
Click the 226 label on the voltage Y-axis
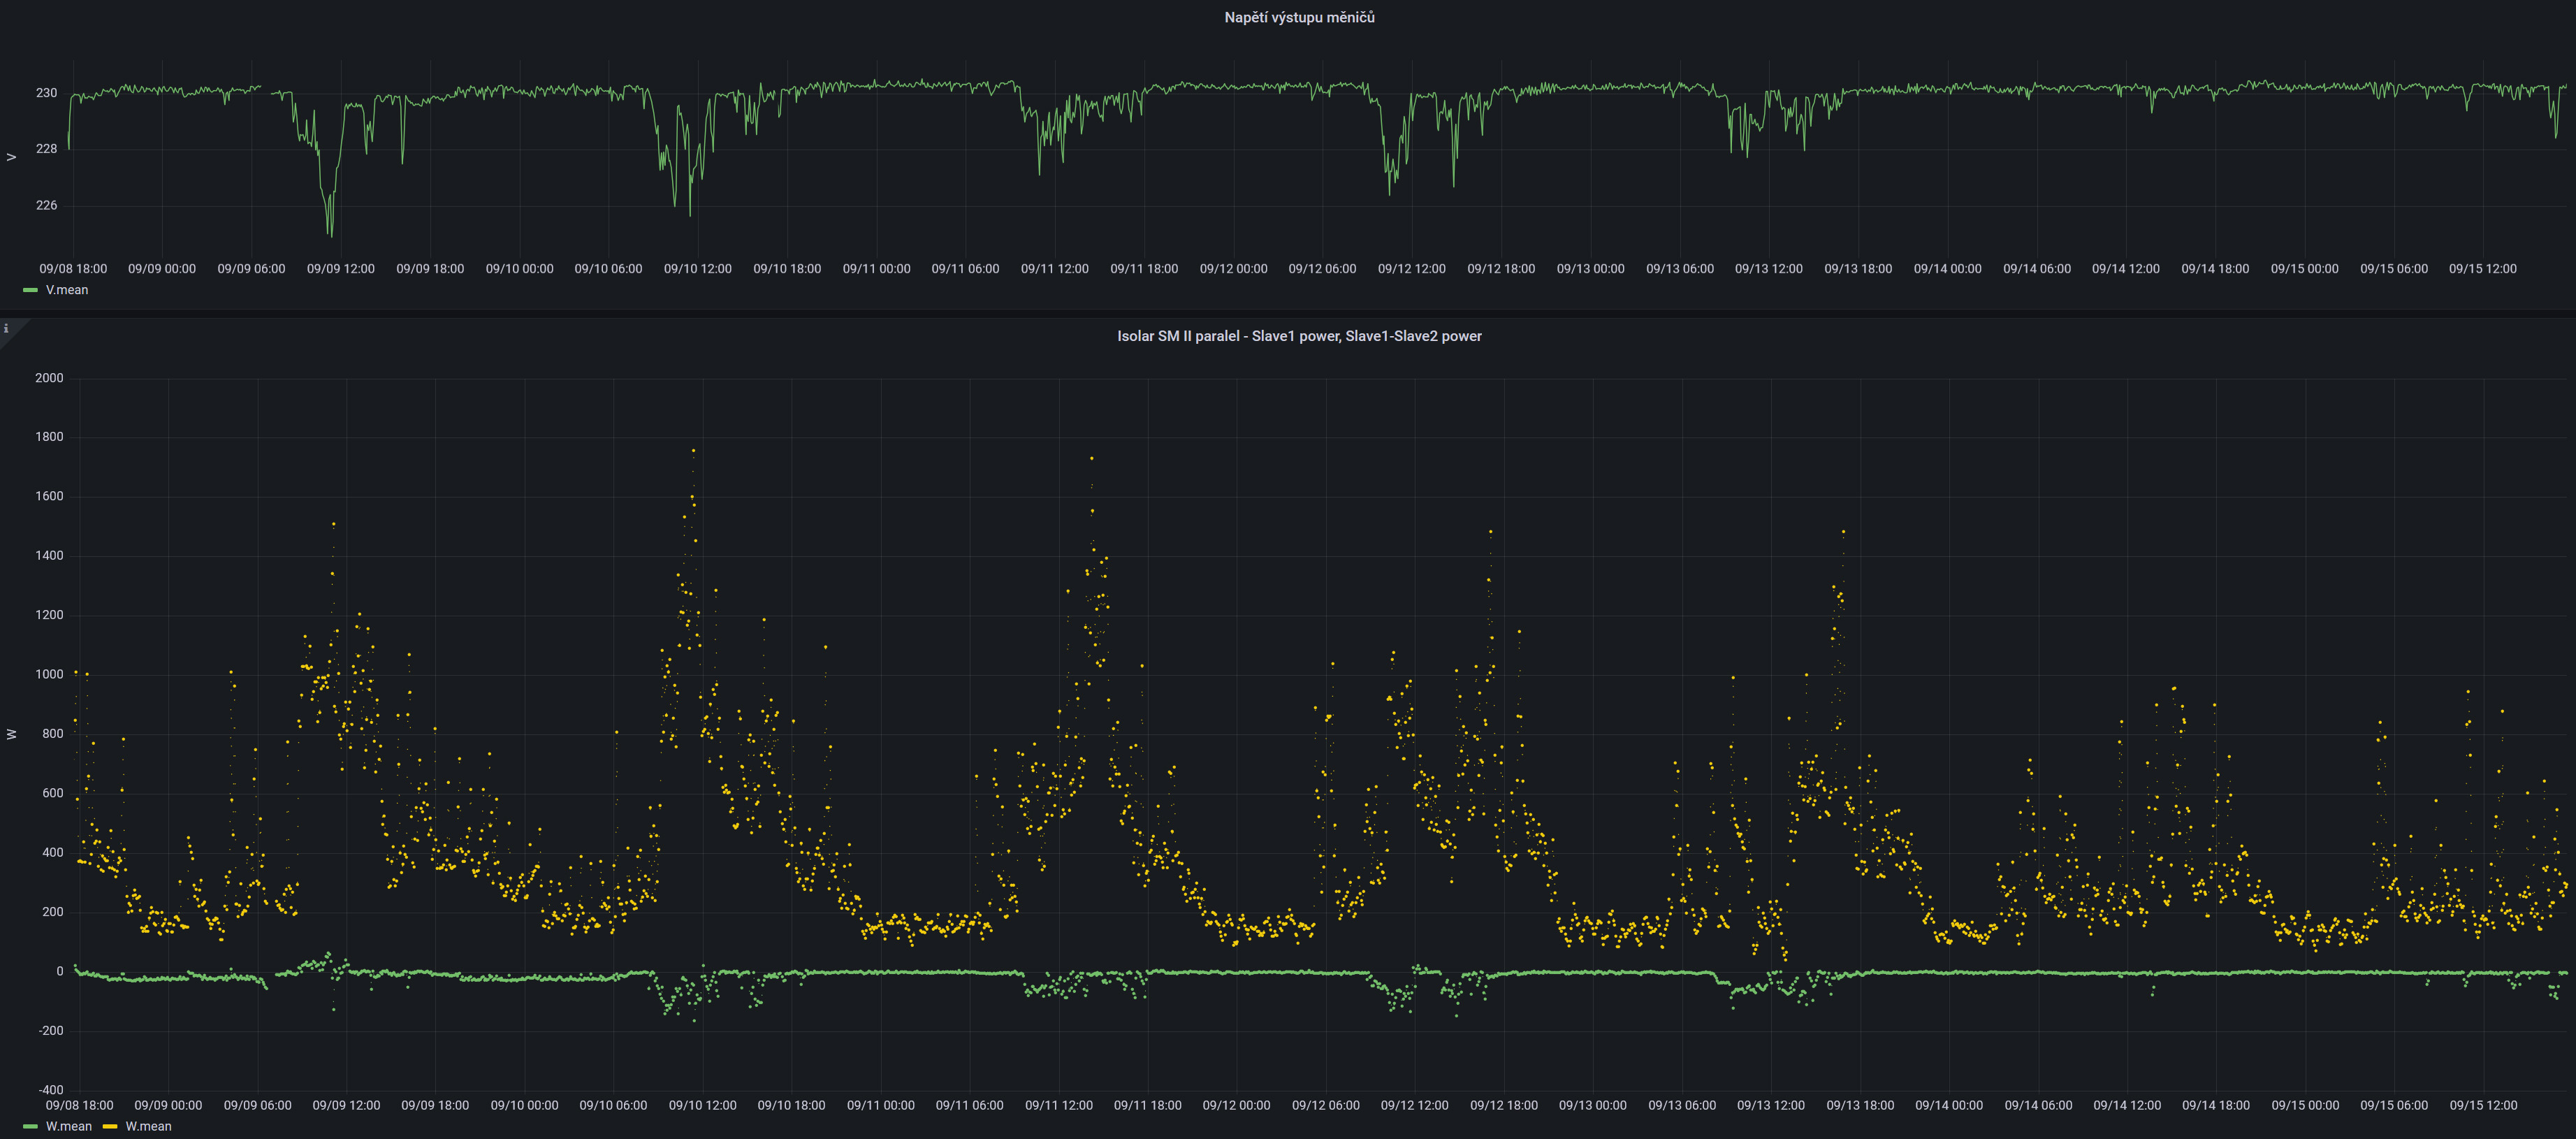(x=46, y=205)
